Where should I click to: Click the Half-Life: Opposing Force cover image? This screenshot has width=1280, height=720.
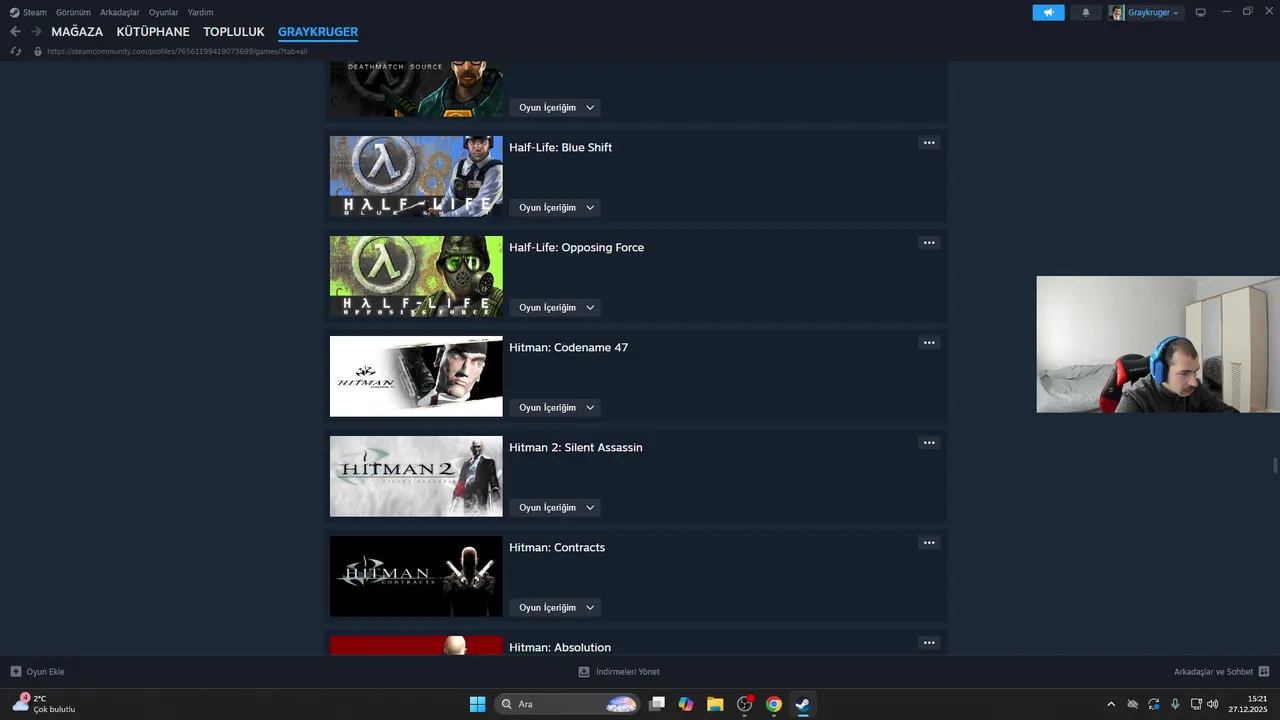pos(416,276)
